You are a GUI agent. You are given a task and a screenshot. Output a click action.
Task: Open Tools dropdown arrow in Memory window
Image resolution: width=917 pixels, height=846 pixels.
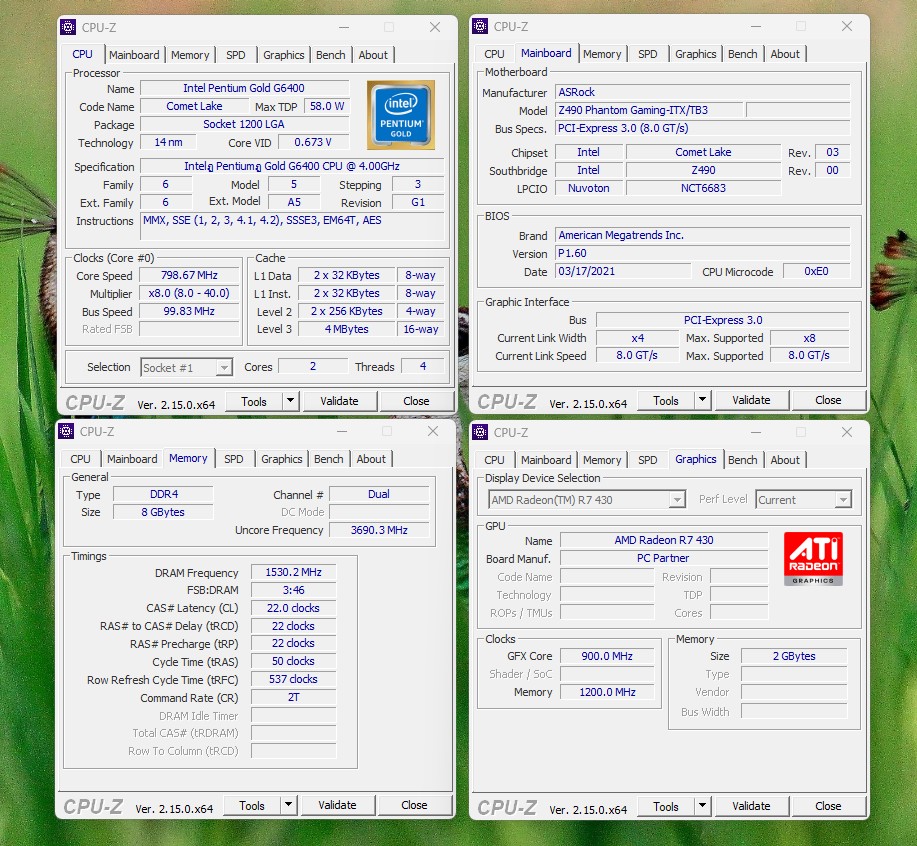288,805
